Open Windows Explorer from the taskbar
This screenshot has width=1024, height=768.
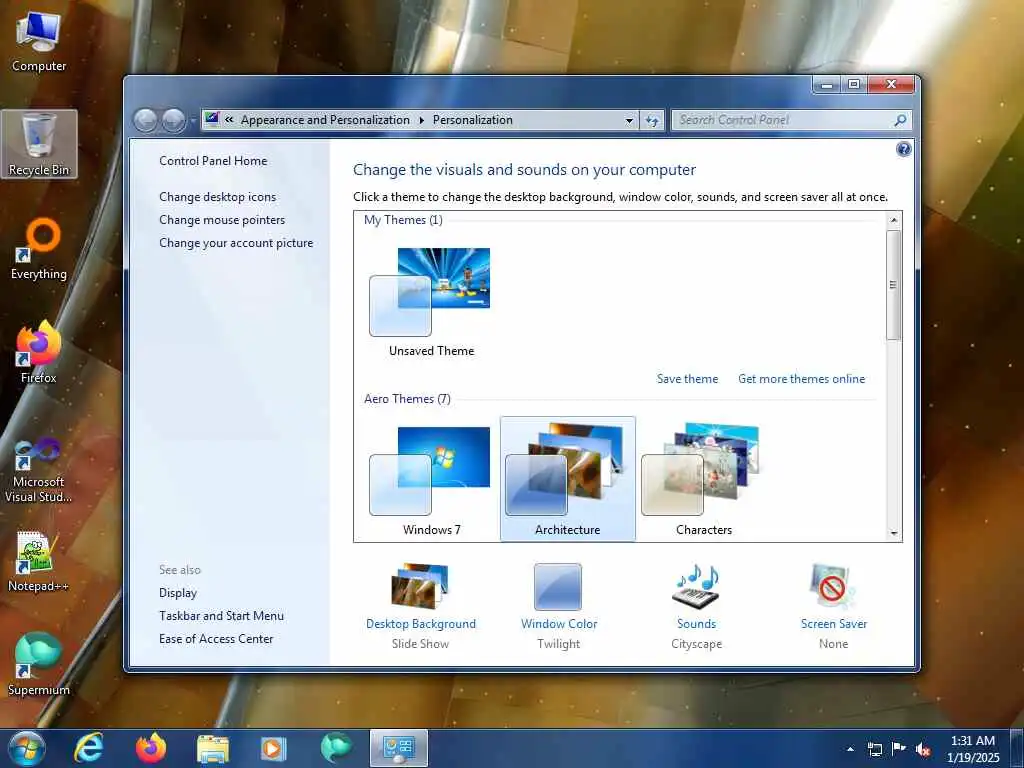[213, 748]
